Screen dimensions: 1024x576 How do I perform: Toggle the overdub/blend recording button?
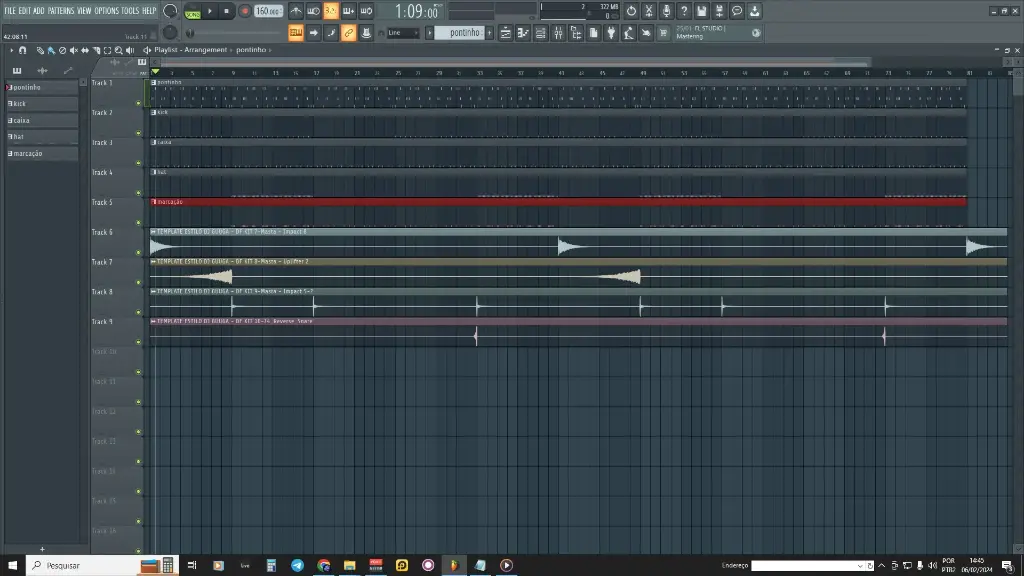coord(349,11)
